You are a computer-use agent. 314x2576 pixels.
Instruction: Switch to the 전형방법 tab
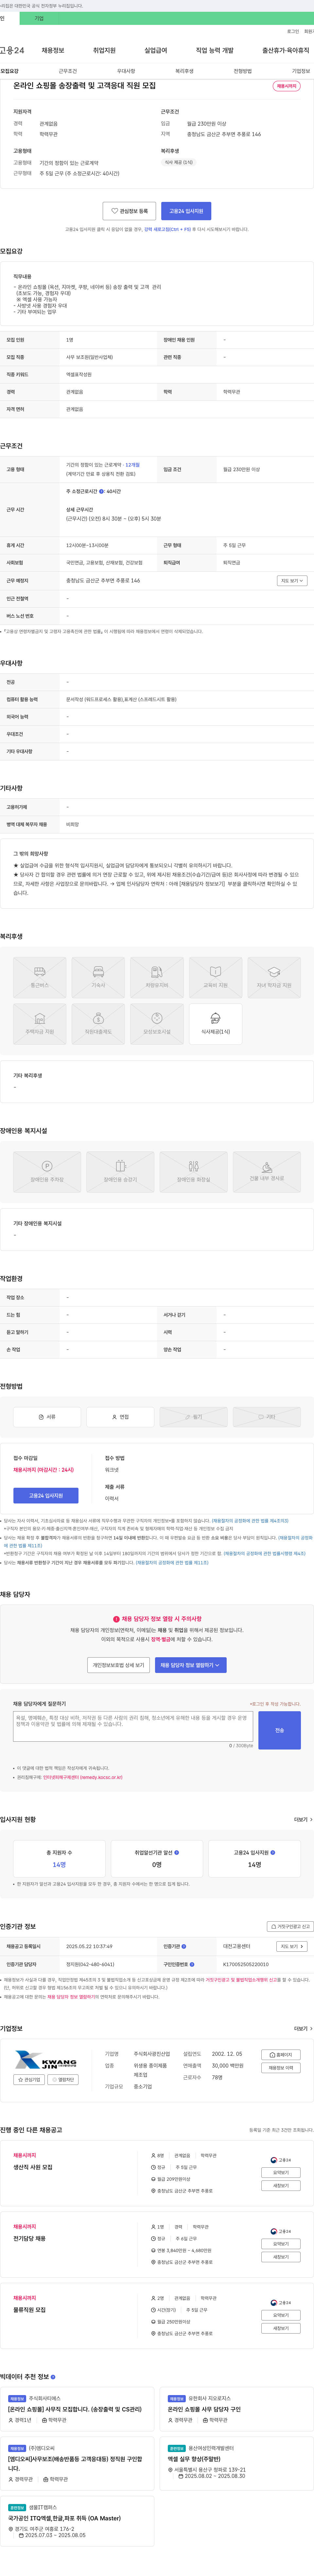[243, 71]
